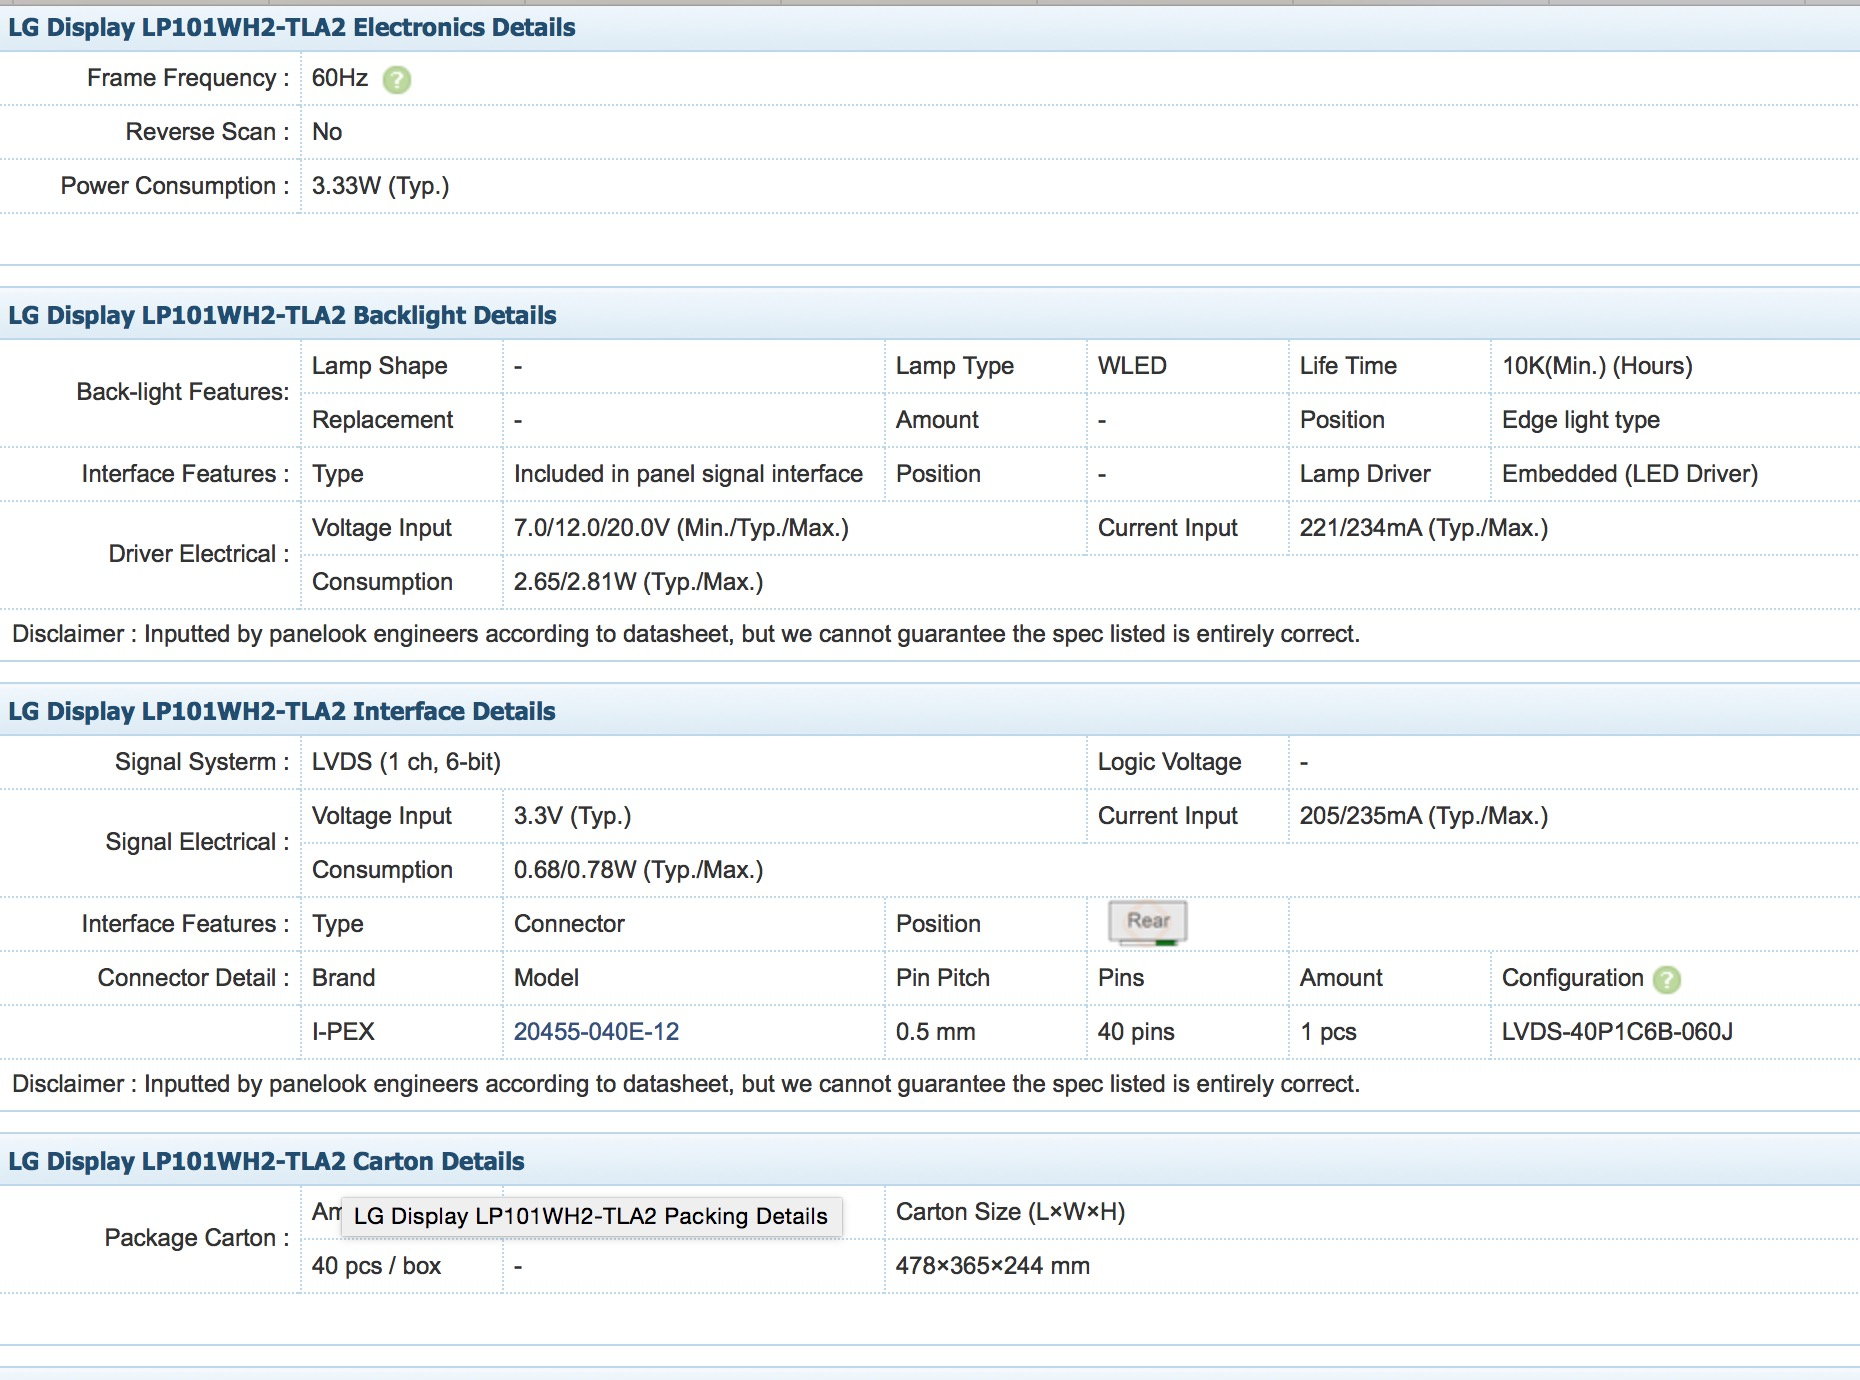The image size is (1860, 1380).
Task: Select the 10K(Min.) (Hours) life time value
Action: point(1597,366)
